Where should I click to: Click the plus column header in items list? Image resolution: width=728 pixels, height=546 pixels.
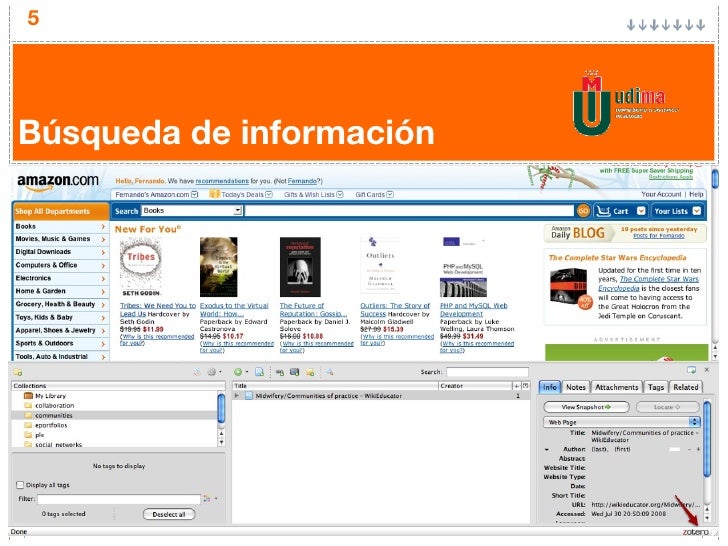tap(517, 386)
